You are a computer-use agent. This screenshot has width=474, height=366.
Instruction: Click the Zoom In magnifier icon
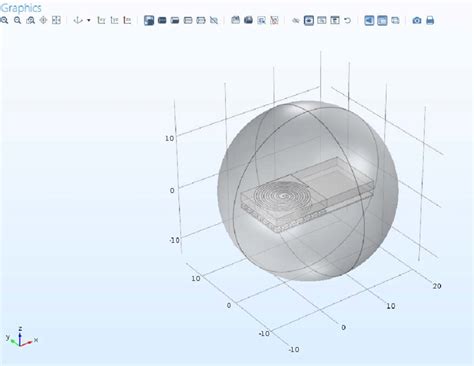click(x=4, y=20)
